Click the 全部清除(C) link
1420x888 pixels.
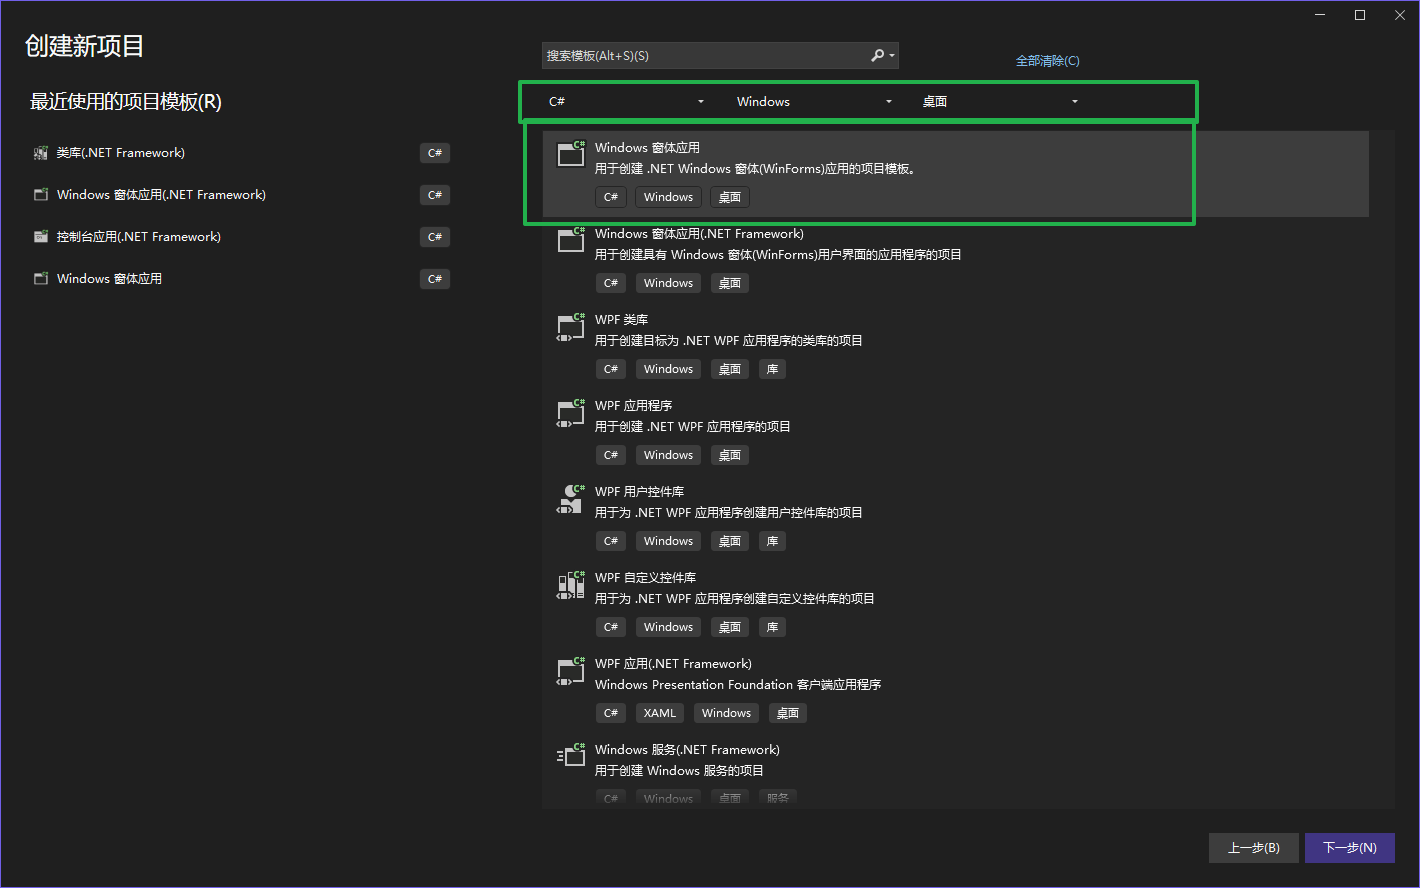click(x=1047, y=61)
